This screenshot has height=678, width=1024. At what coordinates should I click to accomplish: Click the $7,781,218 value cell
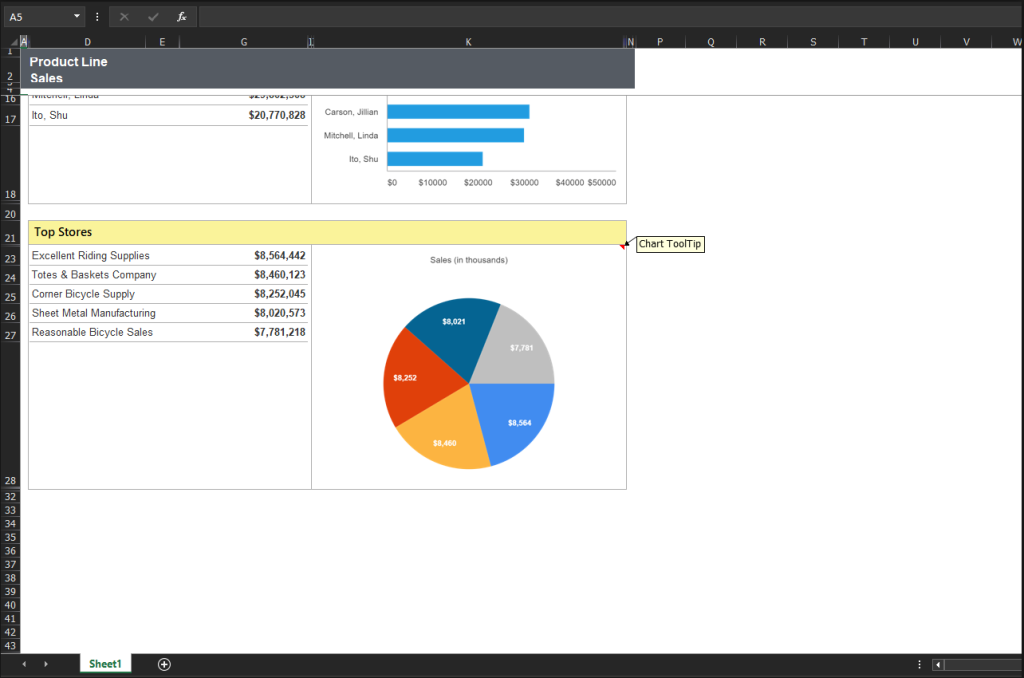tap(280, 332)
